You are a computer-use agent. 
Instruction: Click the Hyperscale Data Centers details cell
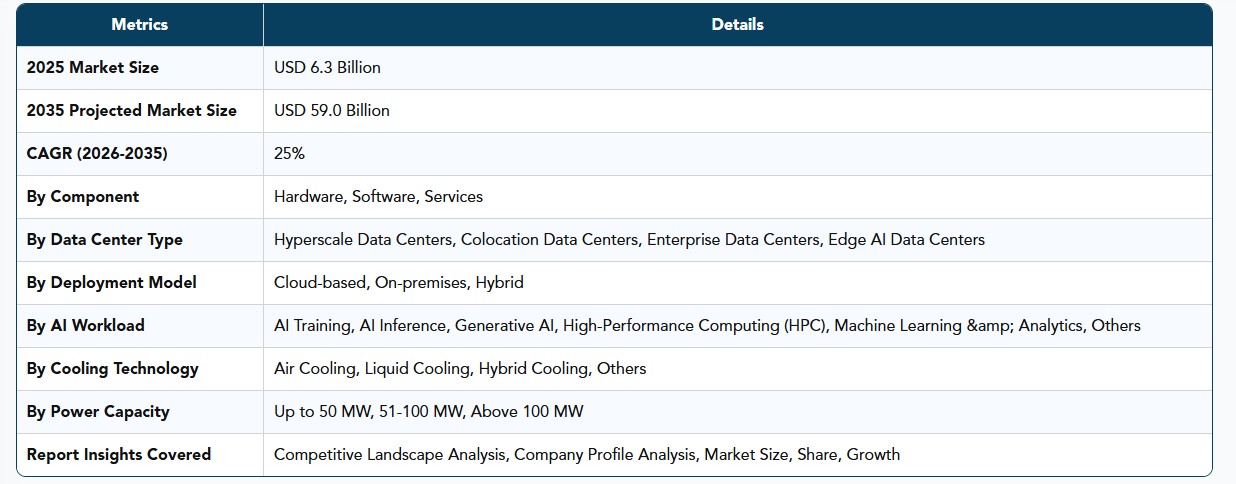(629, 240)
